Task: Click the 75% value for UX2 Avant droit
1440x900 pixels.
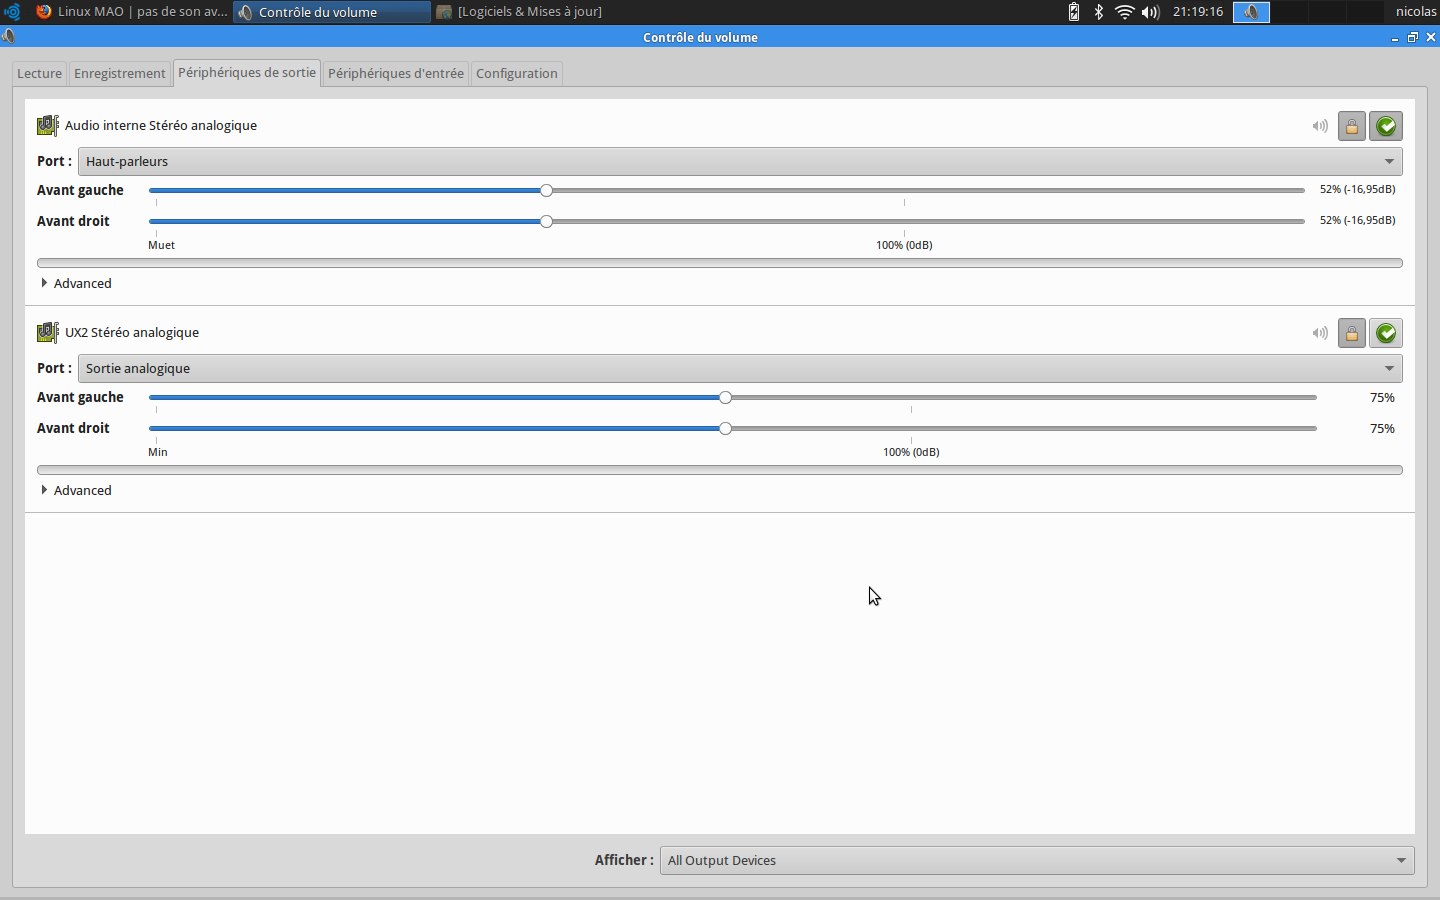Action: pyautogui.click(x=1382, y=429)
